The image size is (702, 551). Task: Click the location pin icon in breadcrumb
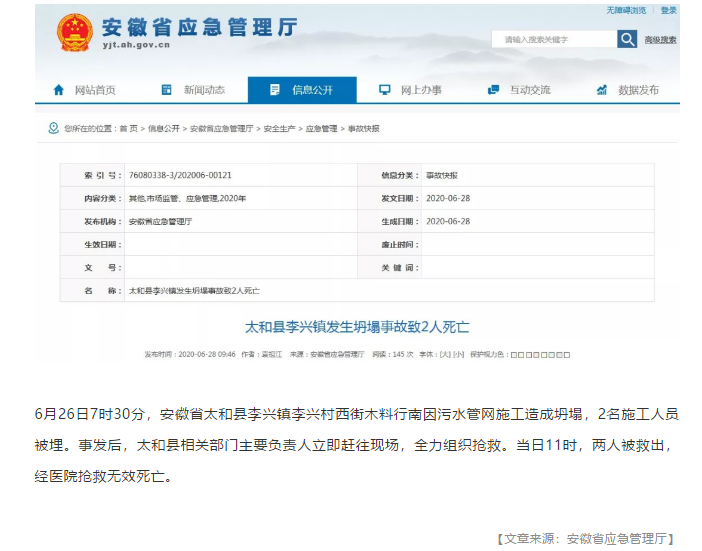53,129
